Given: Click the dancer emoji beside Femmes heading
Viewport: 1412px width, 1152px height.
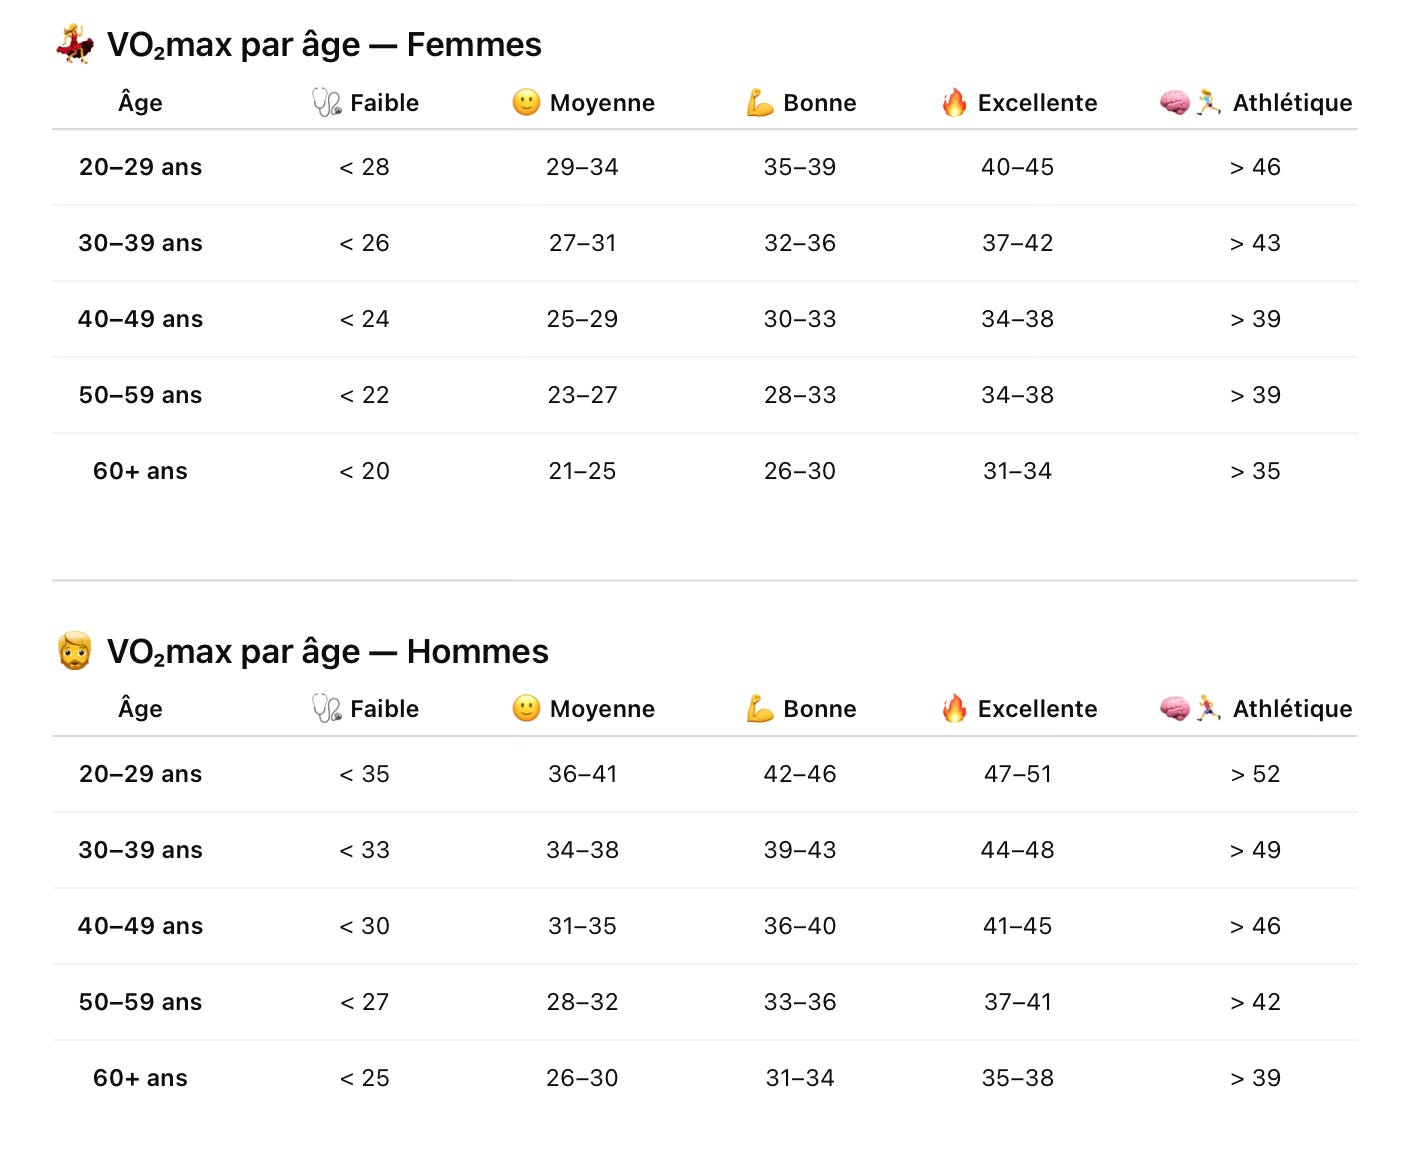Looking at the screenshot, I should 74,44.
